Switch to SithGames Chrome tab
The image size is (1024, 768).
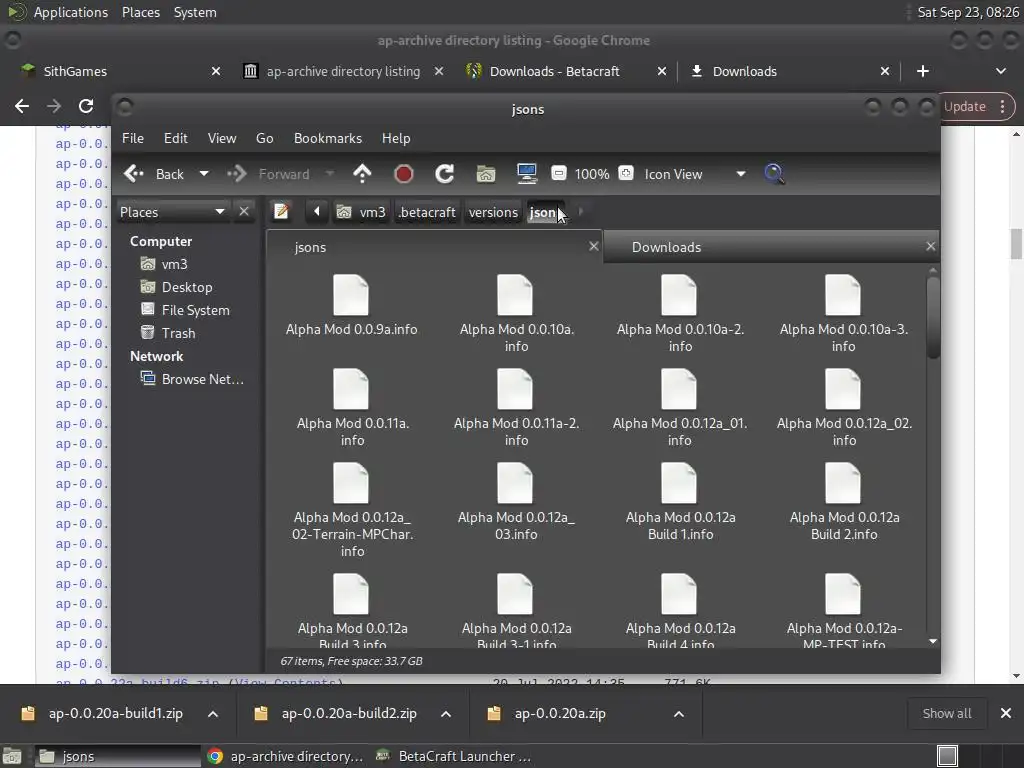(121, 71)
